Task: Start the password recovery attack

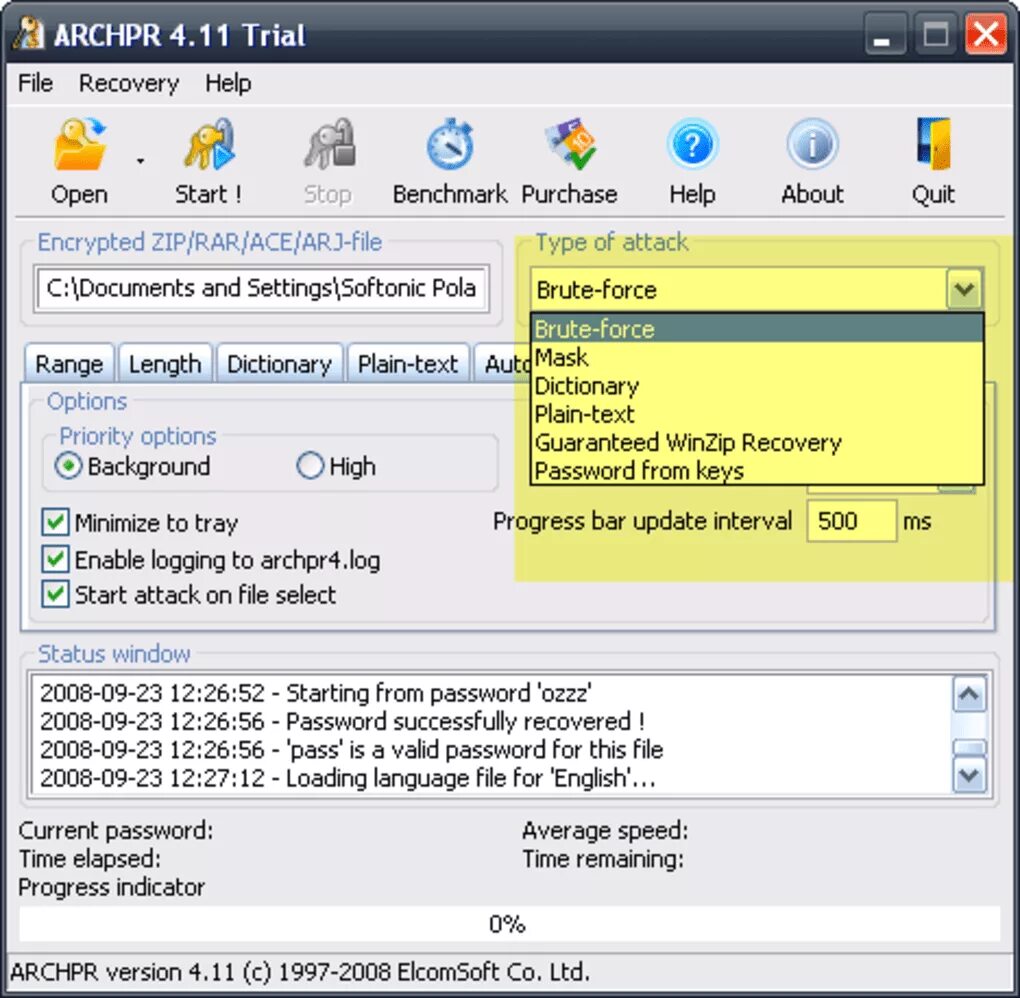Action: 208,161
